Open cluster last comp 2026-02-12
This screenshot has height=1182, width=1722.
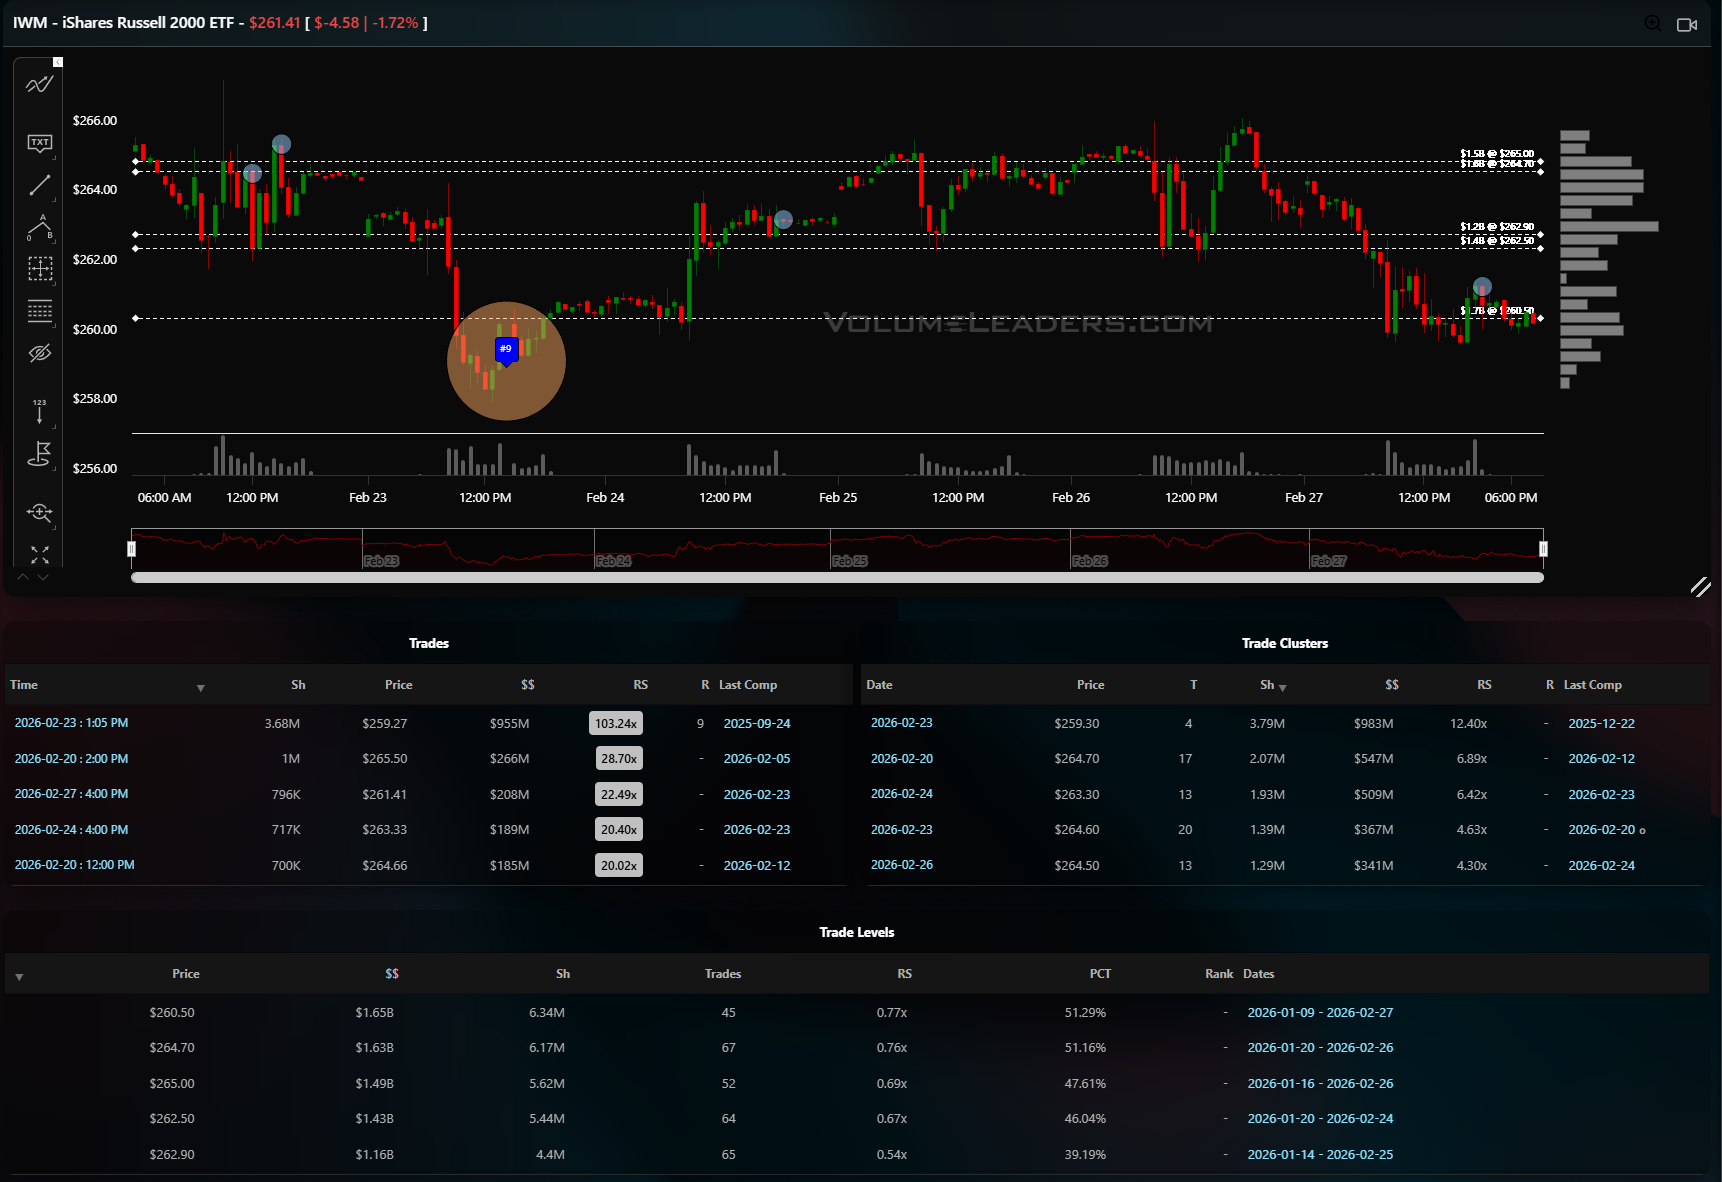point(1601,759)
